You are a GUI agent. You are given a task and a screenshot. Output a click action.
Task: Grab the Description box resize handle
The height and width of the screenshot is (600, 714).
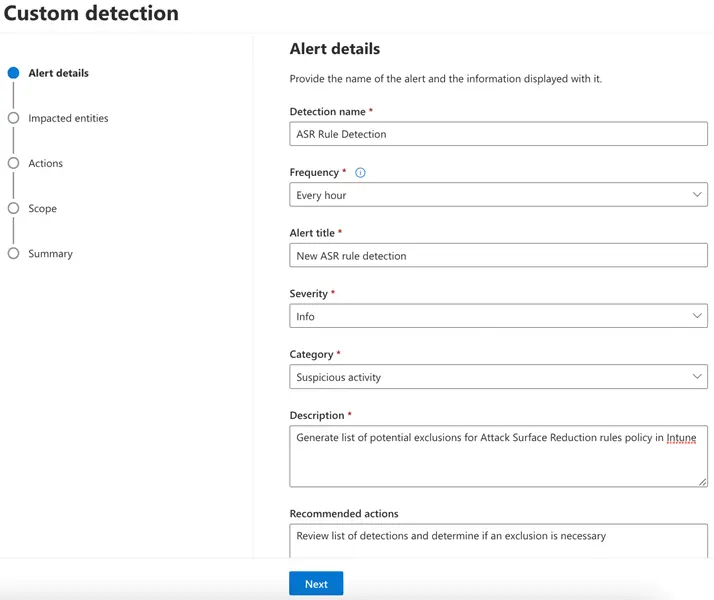coord(702,482)
